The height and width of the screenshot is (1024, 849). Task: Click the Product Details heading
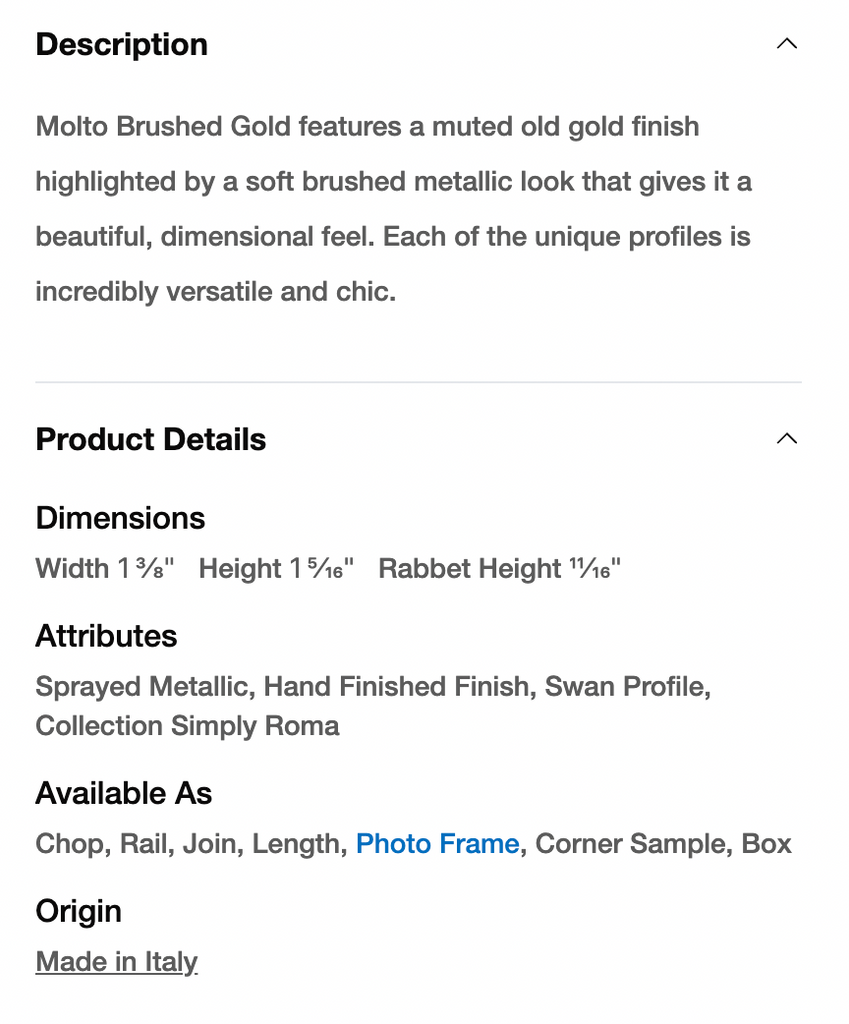click(151, 440)
